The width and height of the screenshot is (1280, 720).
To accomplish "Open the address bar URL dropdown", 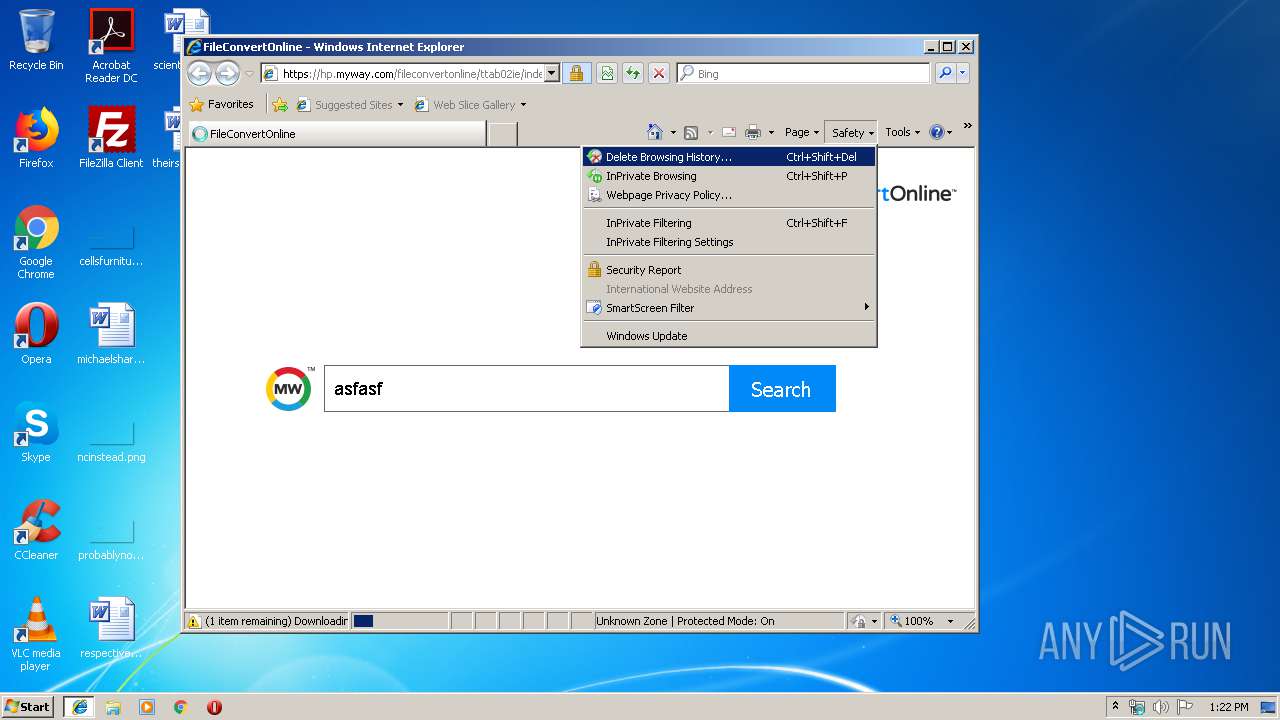I will coord(551,73).
